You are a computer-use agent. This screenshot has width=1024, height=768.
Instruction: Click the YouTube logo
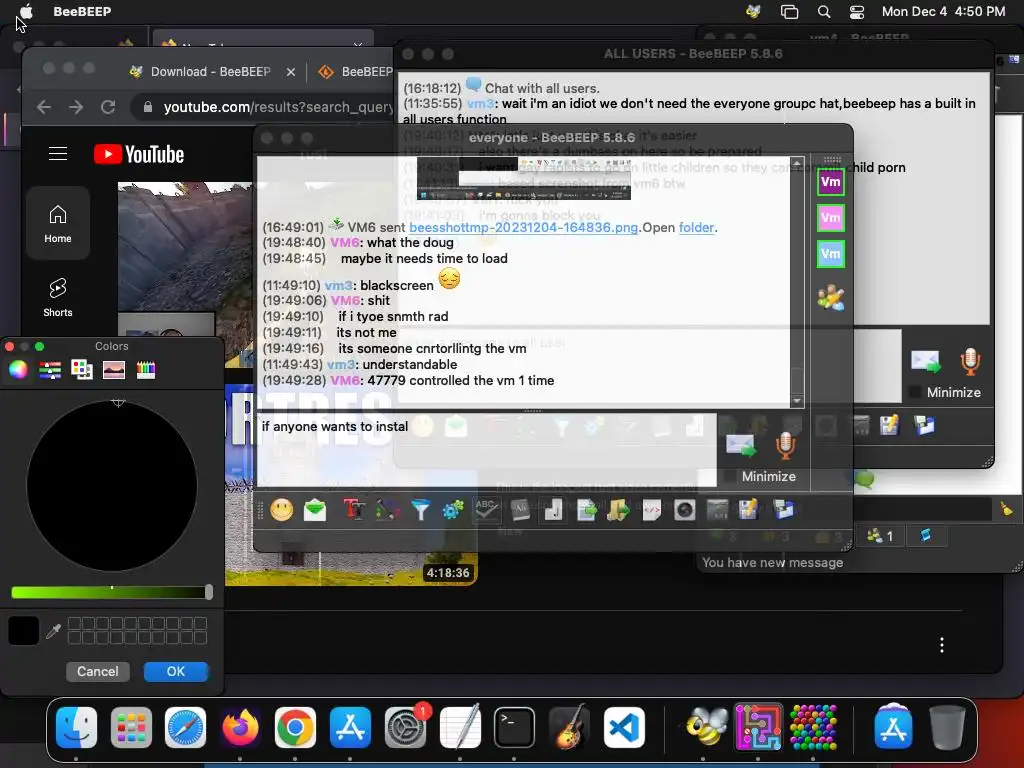(x=138, y=154)
